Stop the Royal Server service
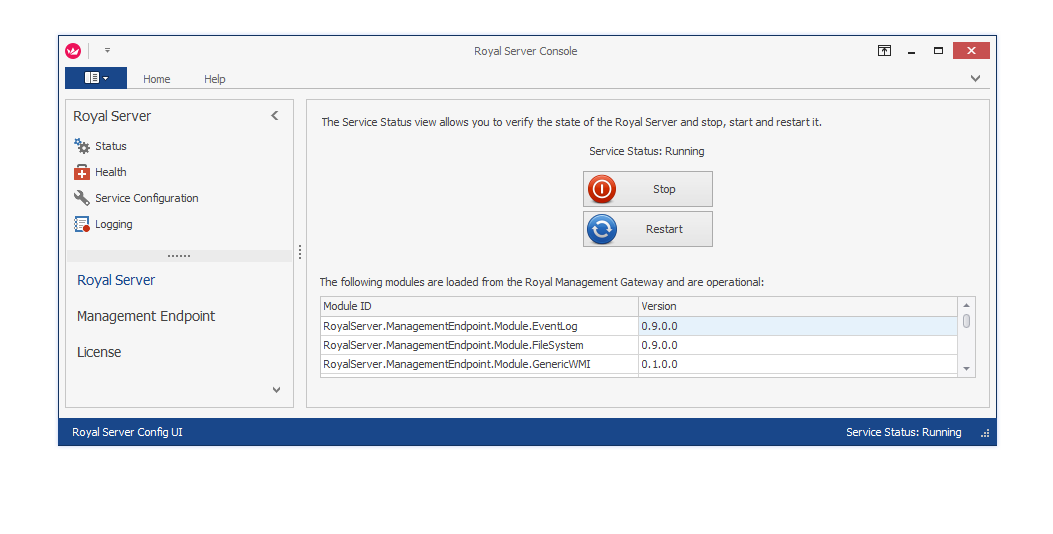This screenshot has width=1053, height=534. click(x=647, y=189)
